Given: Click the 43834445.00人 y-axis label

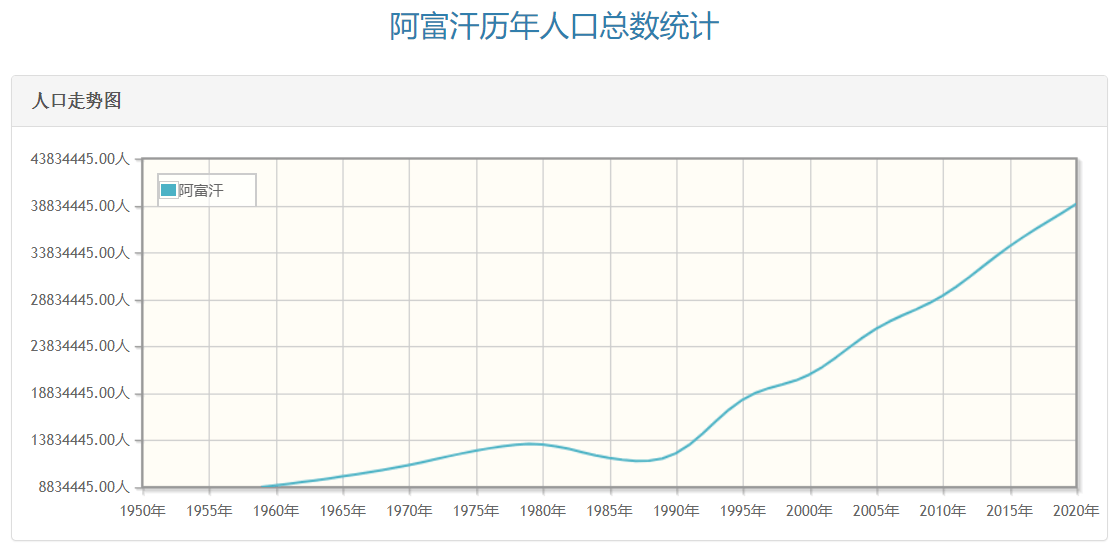Looking at the screenshot, I should [x=81, y=159].
